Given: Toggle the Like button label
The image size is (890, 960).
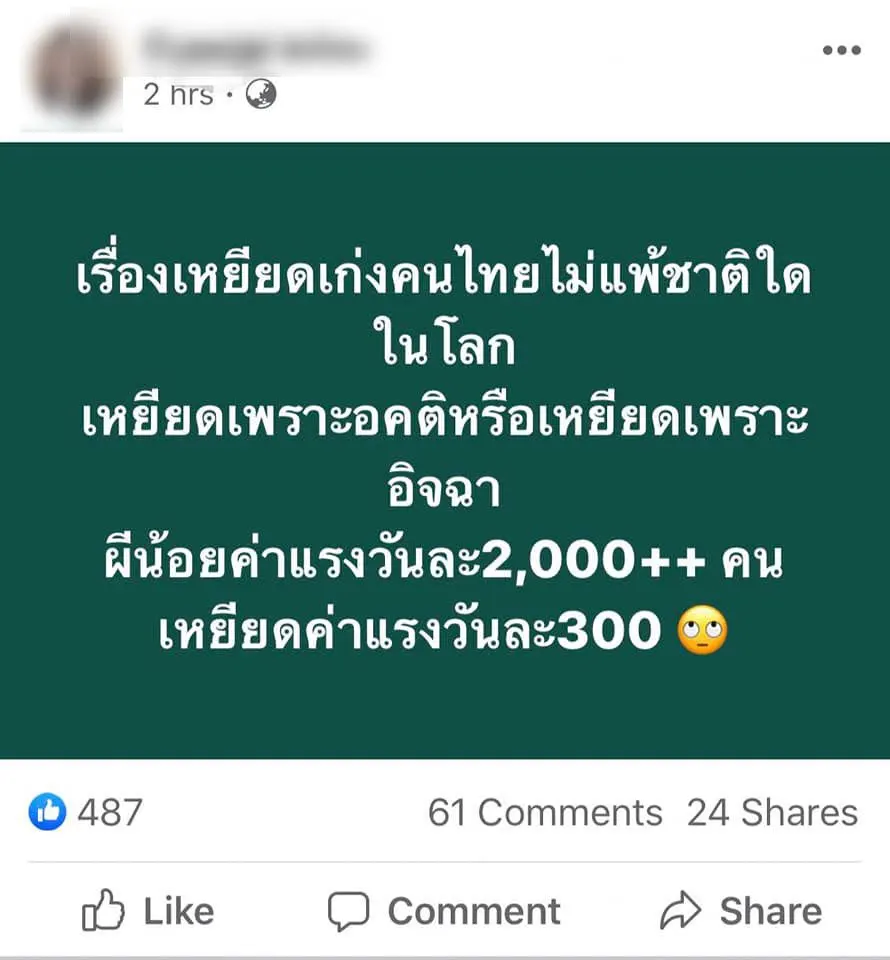Looking at the screenshot, I should [x=179, y=911].
